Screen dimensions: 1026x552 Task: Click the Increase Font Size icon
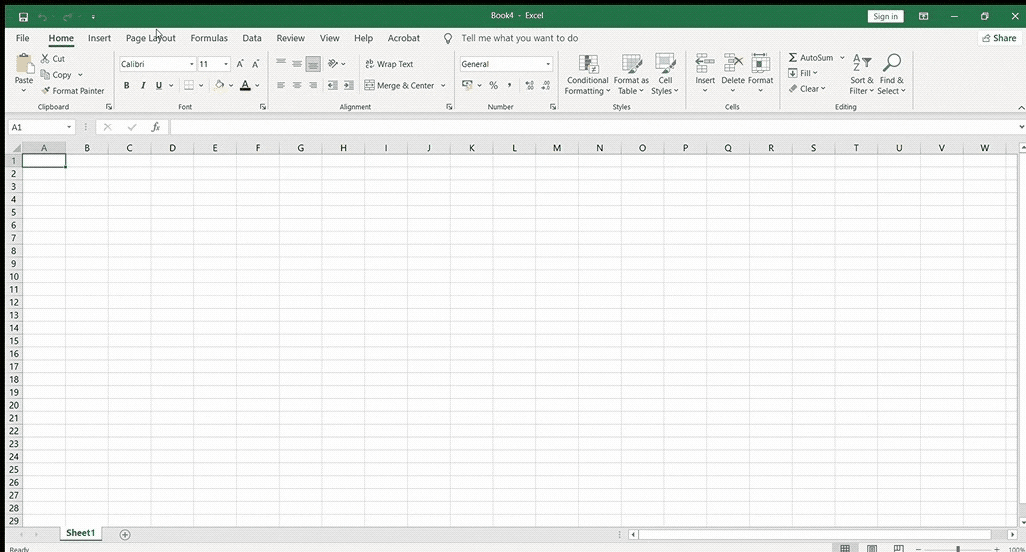pos(240,64)
